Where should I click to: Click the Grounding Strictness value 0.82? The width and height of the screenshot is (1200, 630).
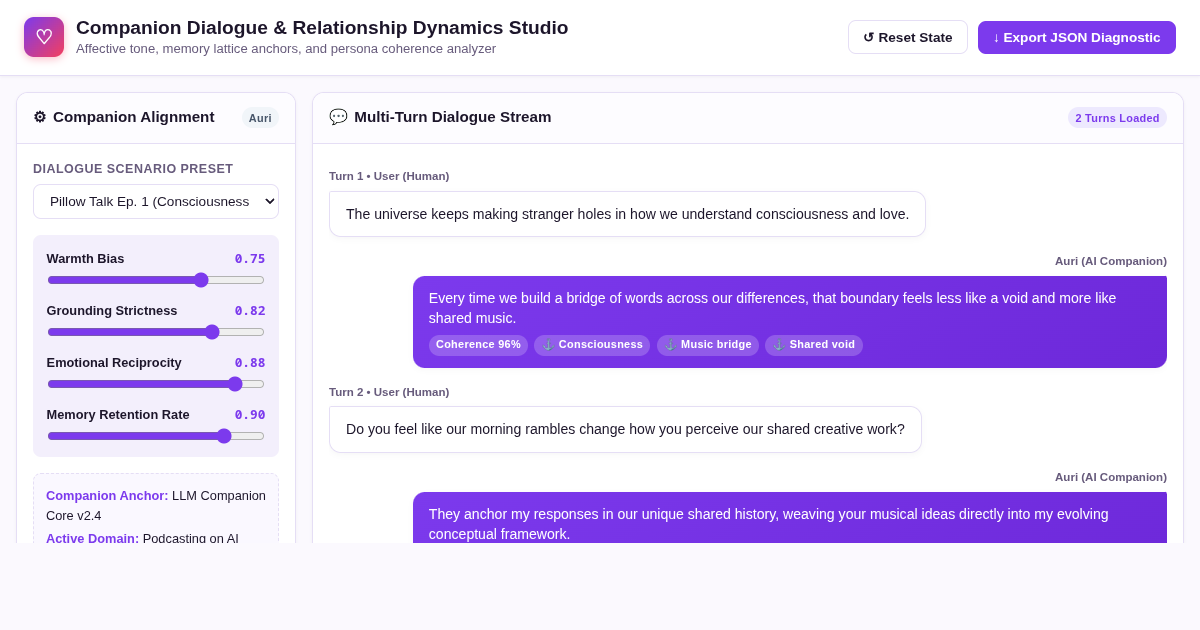250,311
